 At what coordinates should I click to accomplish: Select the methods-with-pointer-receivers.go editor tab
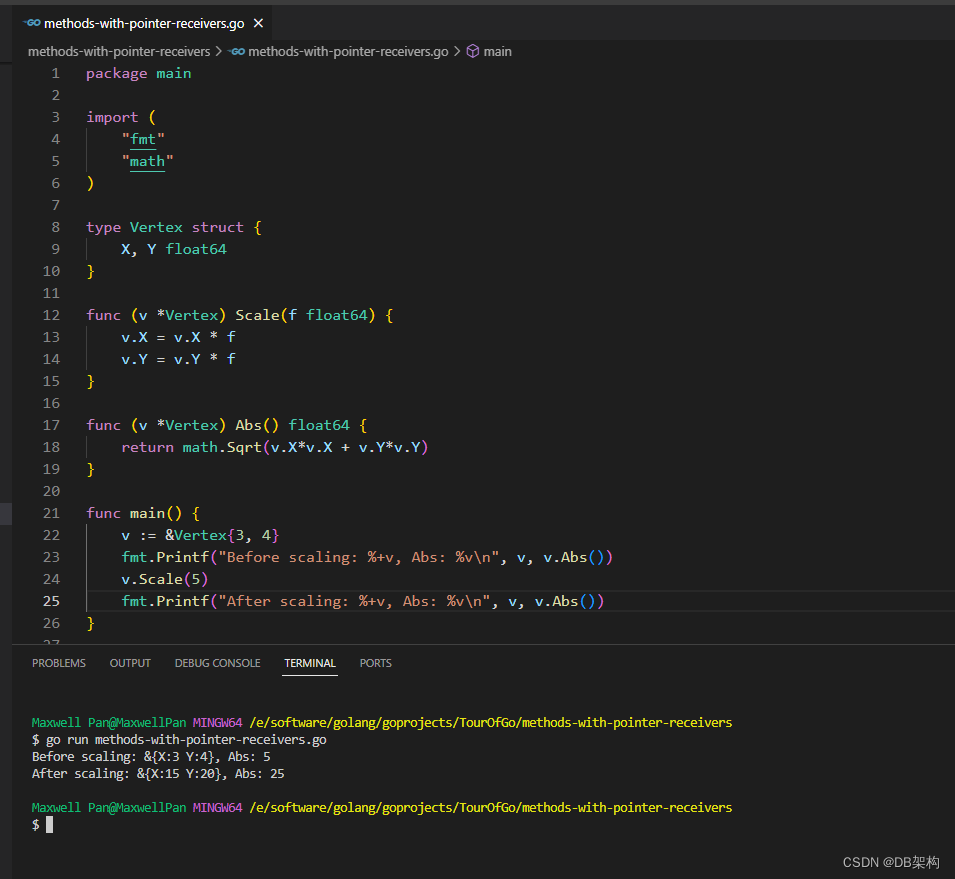[x=143, y=23]
